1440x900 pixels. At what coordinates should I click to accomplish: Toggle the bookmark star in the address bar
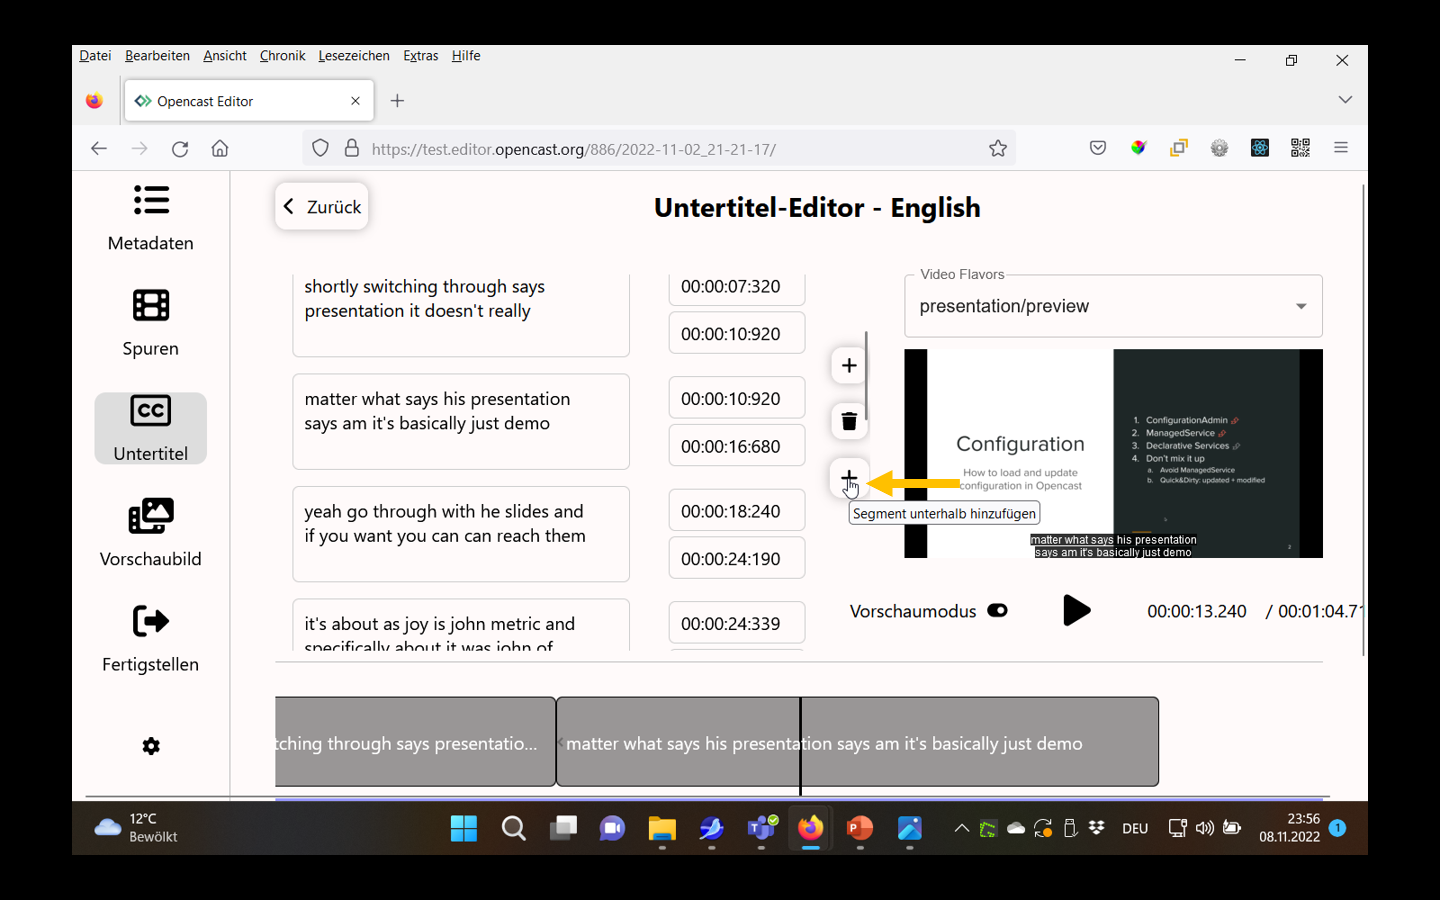pyautogui.click(x=998, y=147)
